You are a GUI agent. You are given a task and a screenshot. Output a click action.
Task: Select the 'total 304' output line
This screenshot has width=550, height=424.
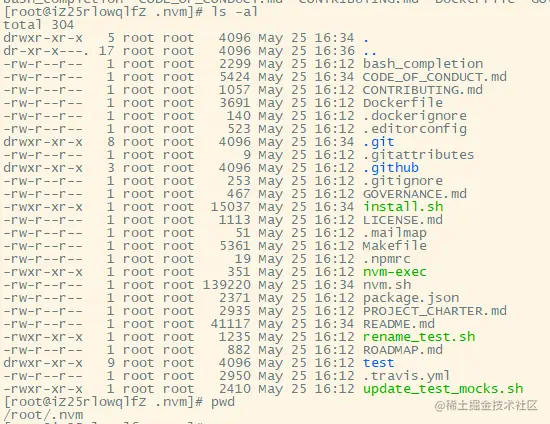point(39,25)
